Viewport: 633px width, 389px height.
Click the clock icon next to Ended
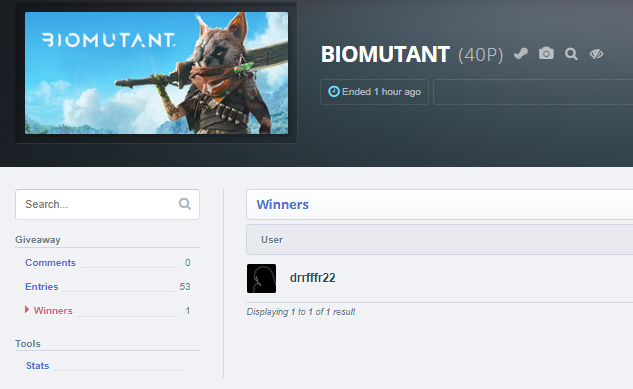click(x=333, y=92)
